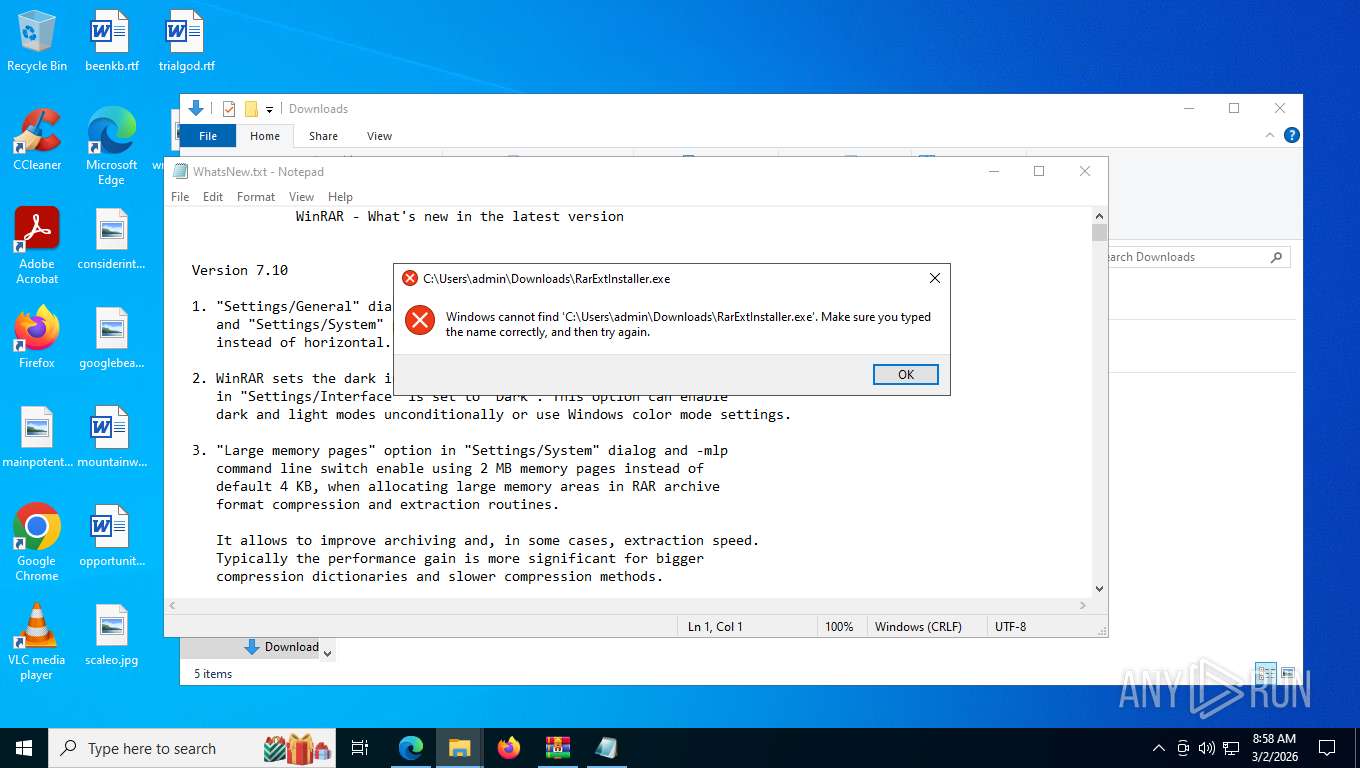Open Notepad's View menu

301,197
